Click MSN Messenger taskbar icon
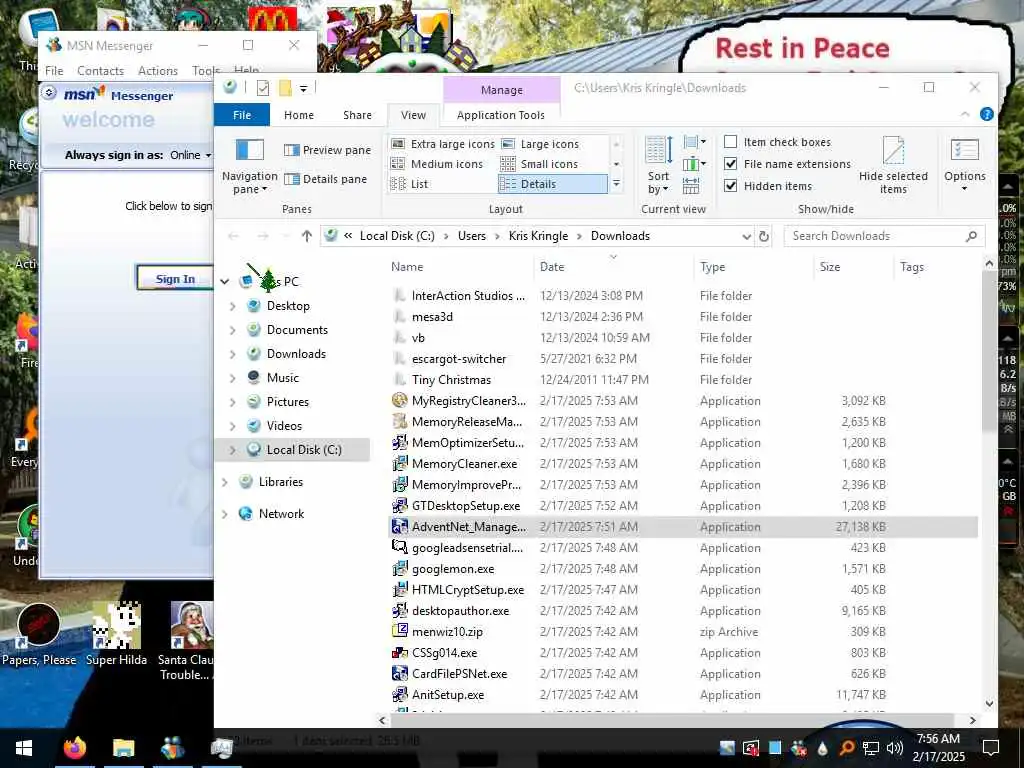1024x768 pixels. pos(172,747)
